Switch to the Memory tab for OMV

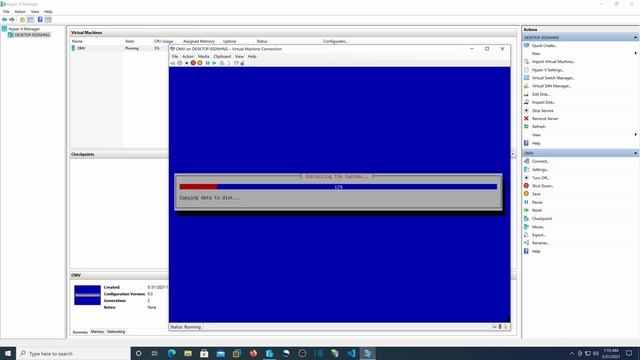pyautogui.click(x=97, y=332)
